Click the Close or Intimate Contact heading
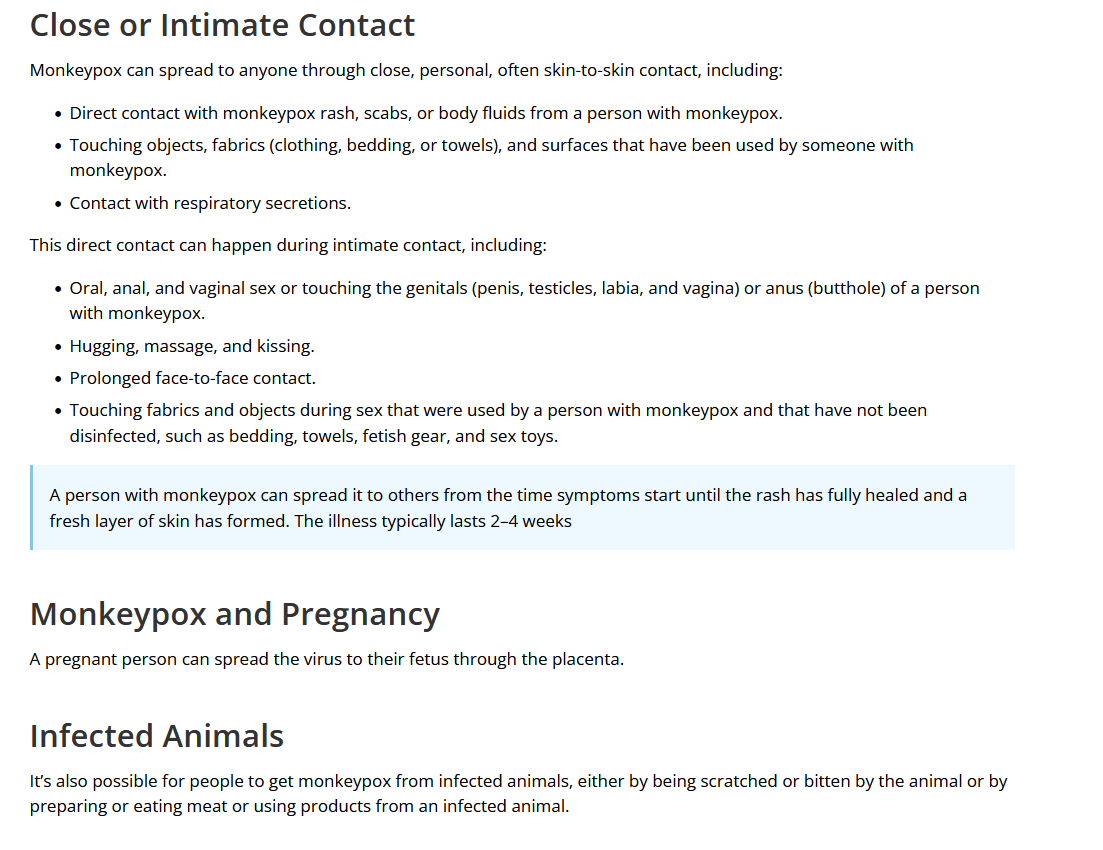 click(222, 25)
